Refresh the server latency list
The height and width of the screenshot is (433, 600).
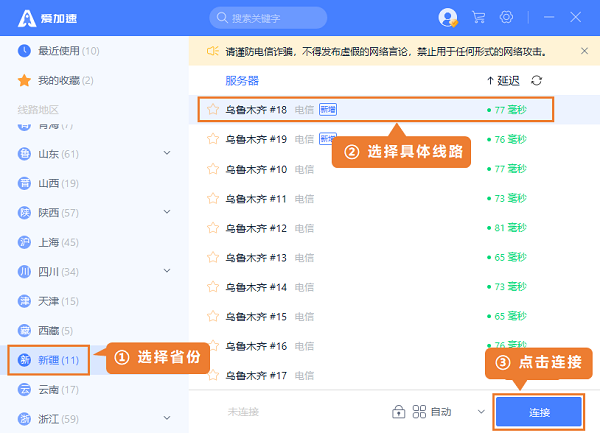pos(536,81)
